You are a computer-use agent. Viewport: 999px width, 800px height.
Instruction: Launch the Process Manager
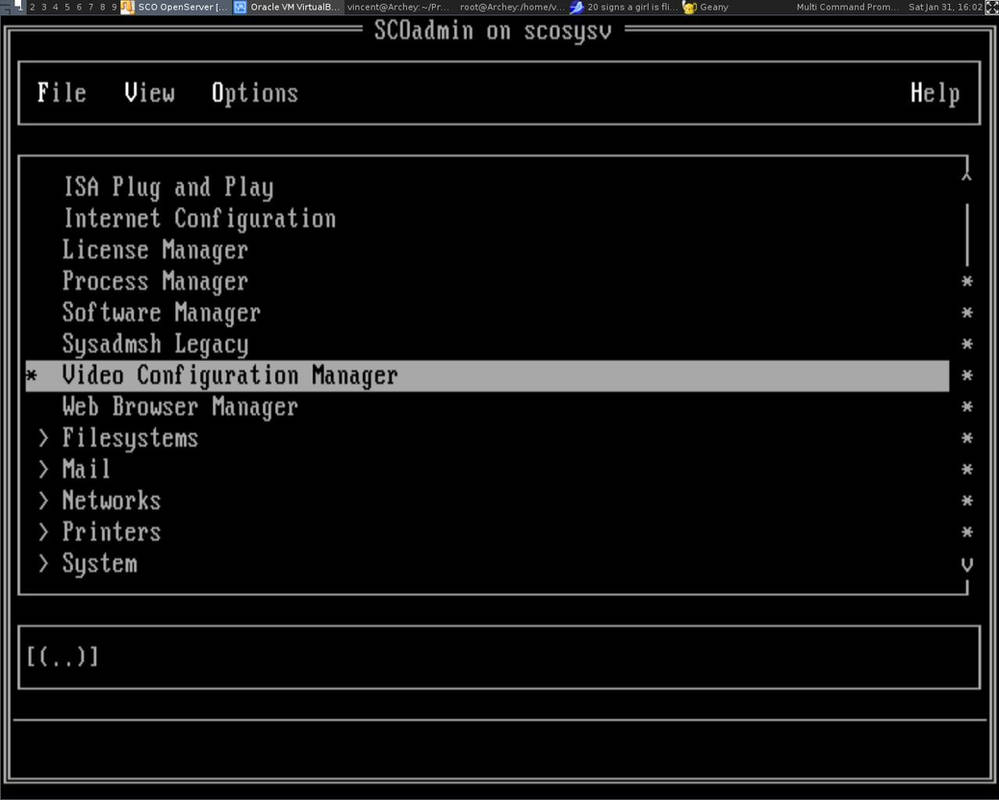coord(154,281)
